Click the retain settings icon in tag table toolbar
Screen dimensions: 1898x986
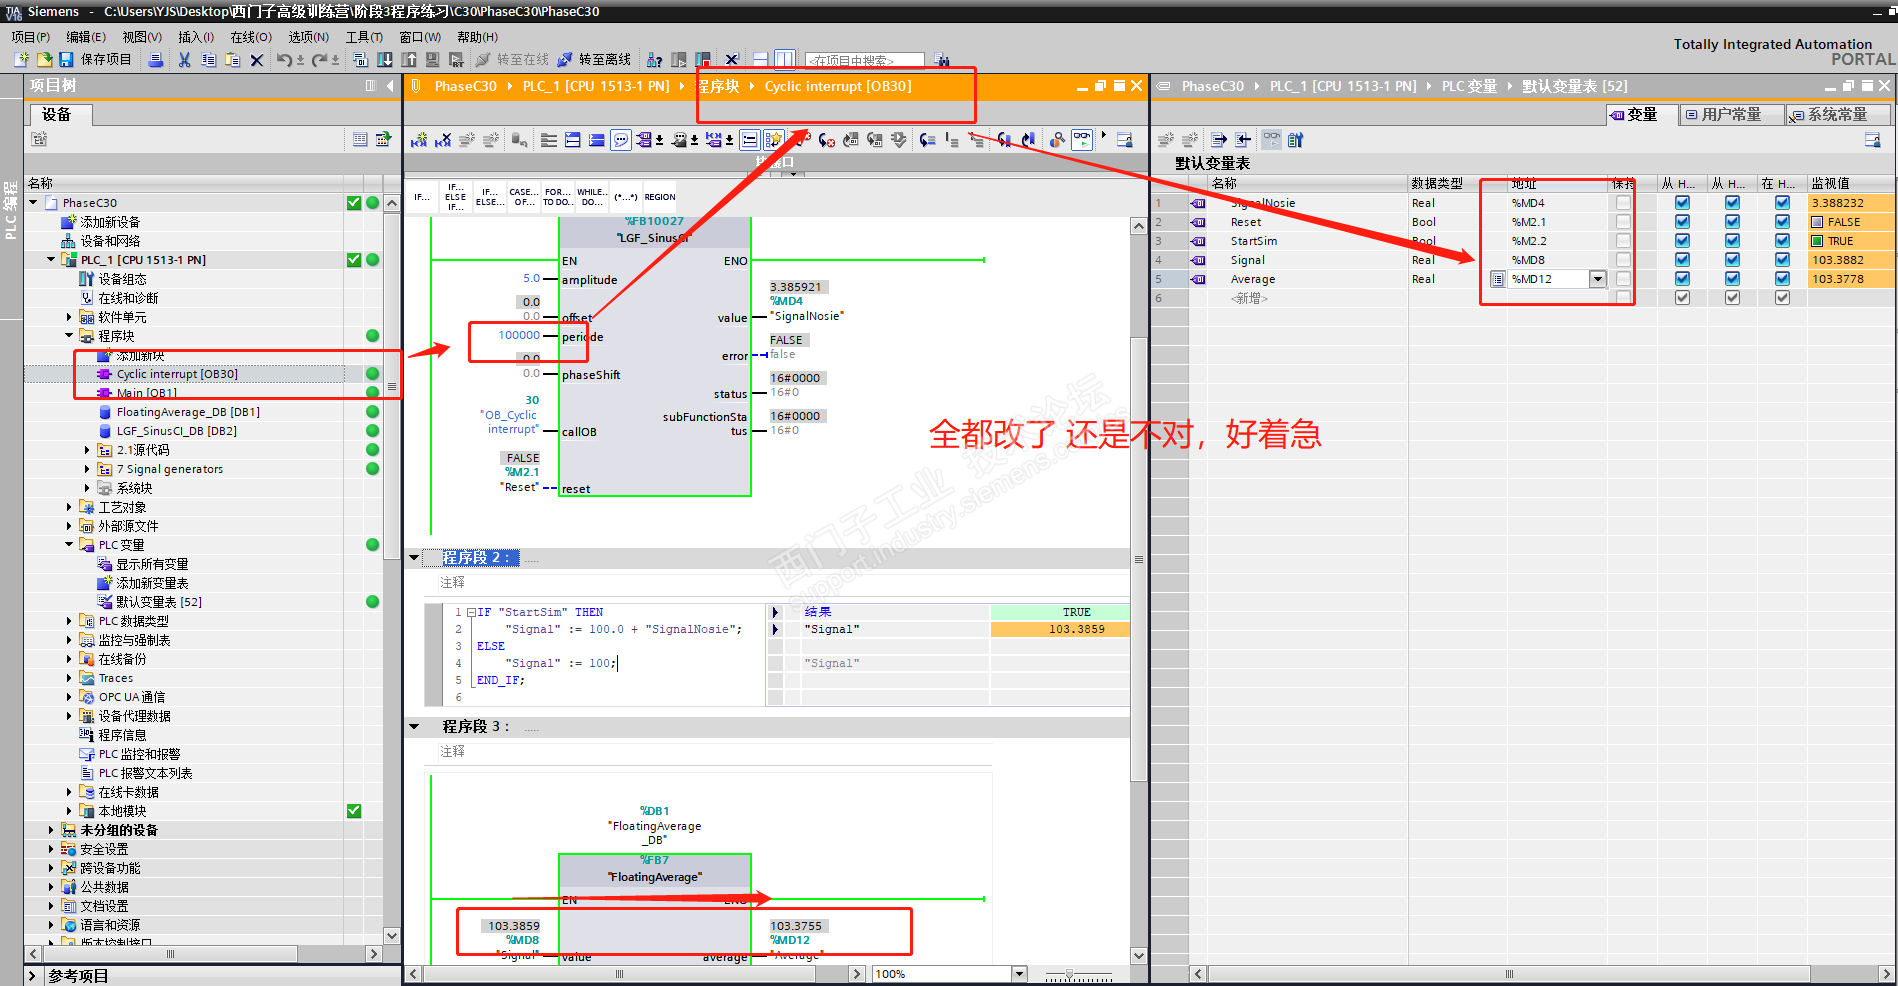(x=1296, y=140)
